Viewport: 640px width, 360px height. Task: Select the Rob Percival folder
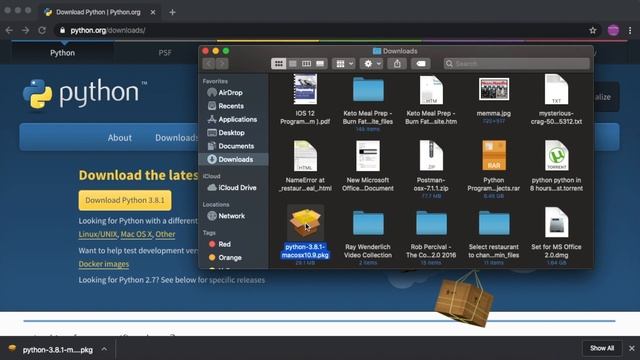pyautogui.click(x=431, y=223)
